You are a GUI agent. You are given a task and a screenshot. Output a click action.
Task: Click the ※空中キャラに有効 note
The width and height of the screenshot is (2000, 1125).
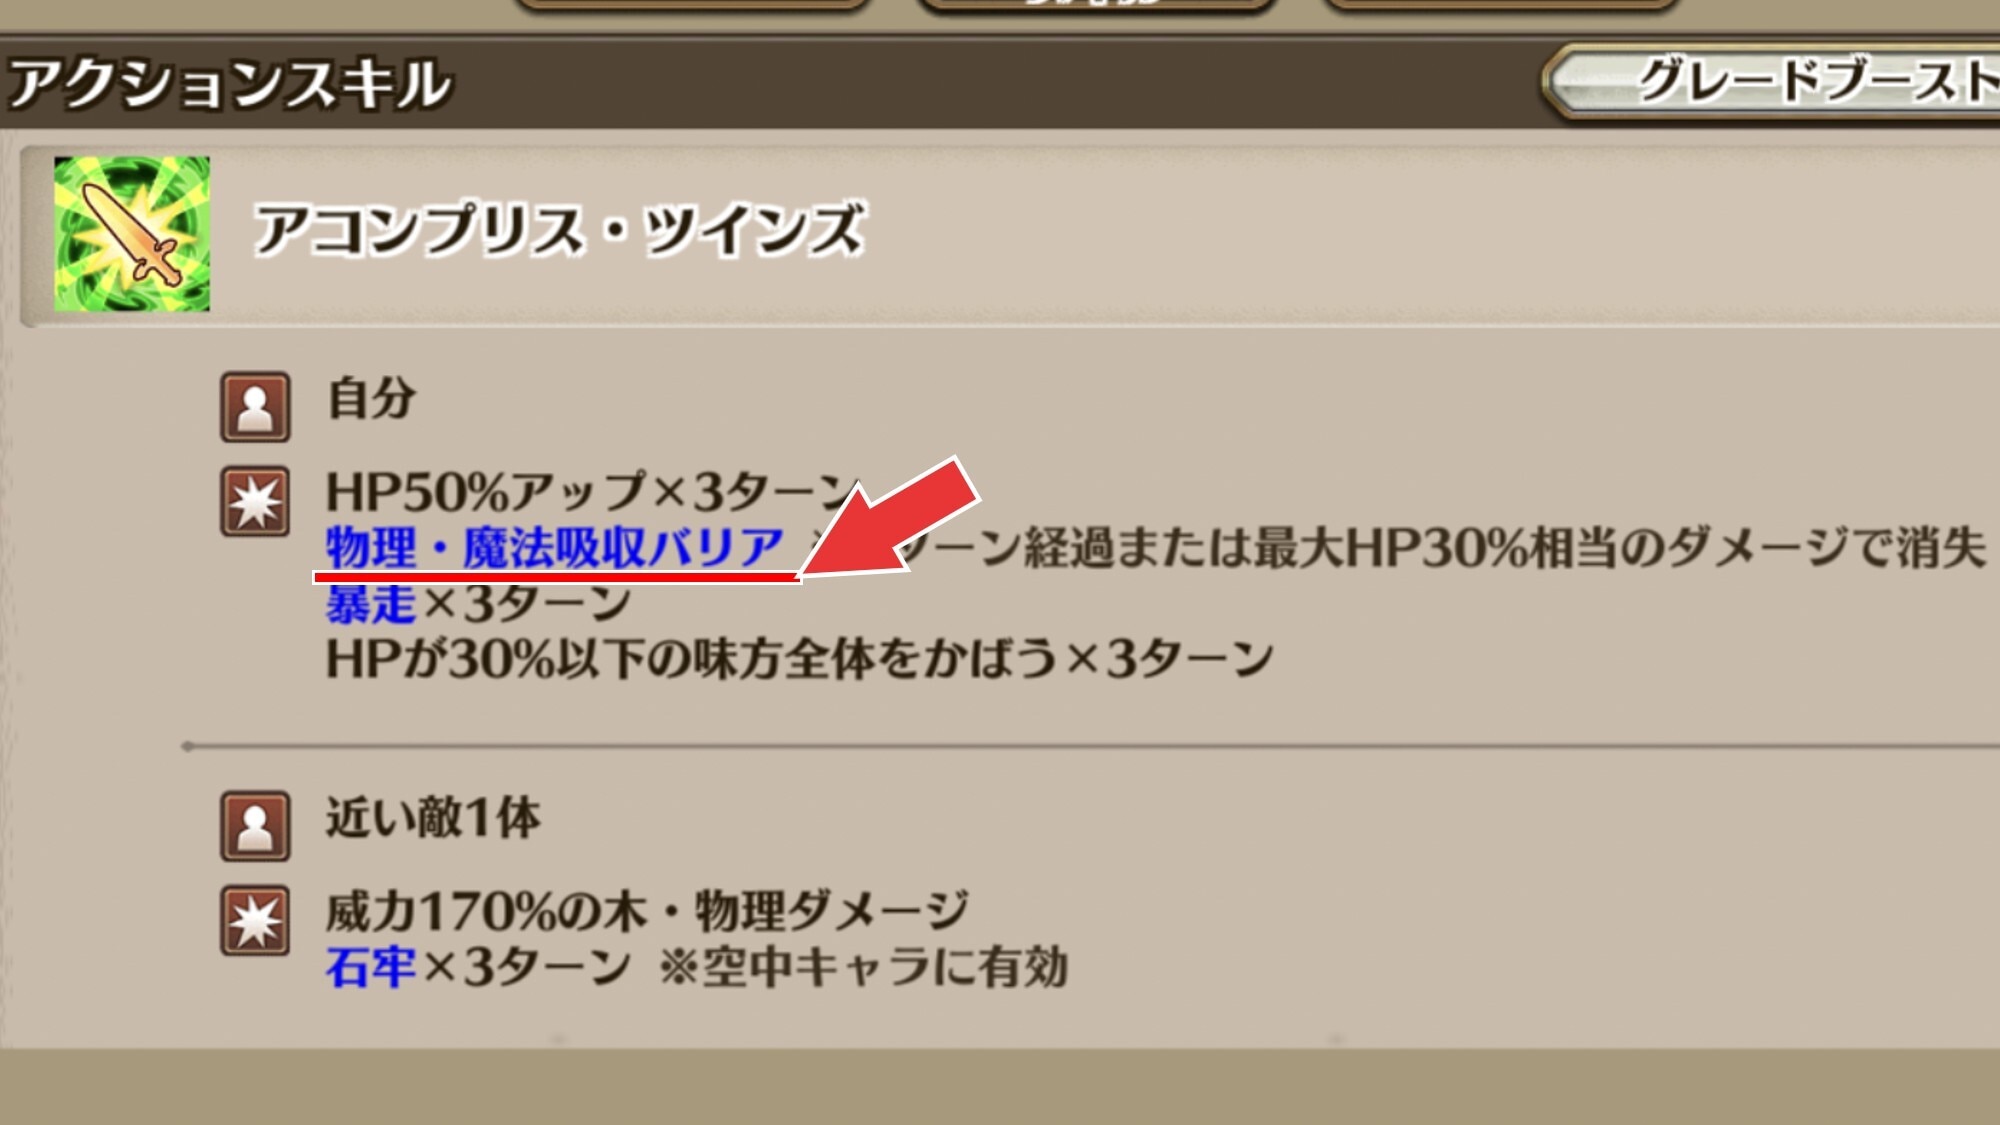click(x=863, y=966)
